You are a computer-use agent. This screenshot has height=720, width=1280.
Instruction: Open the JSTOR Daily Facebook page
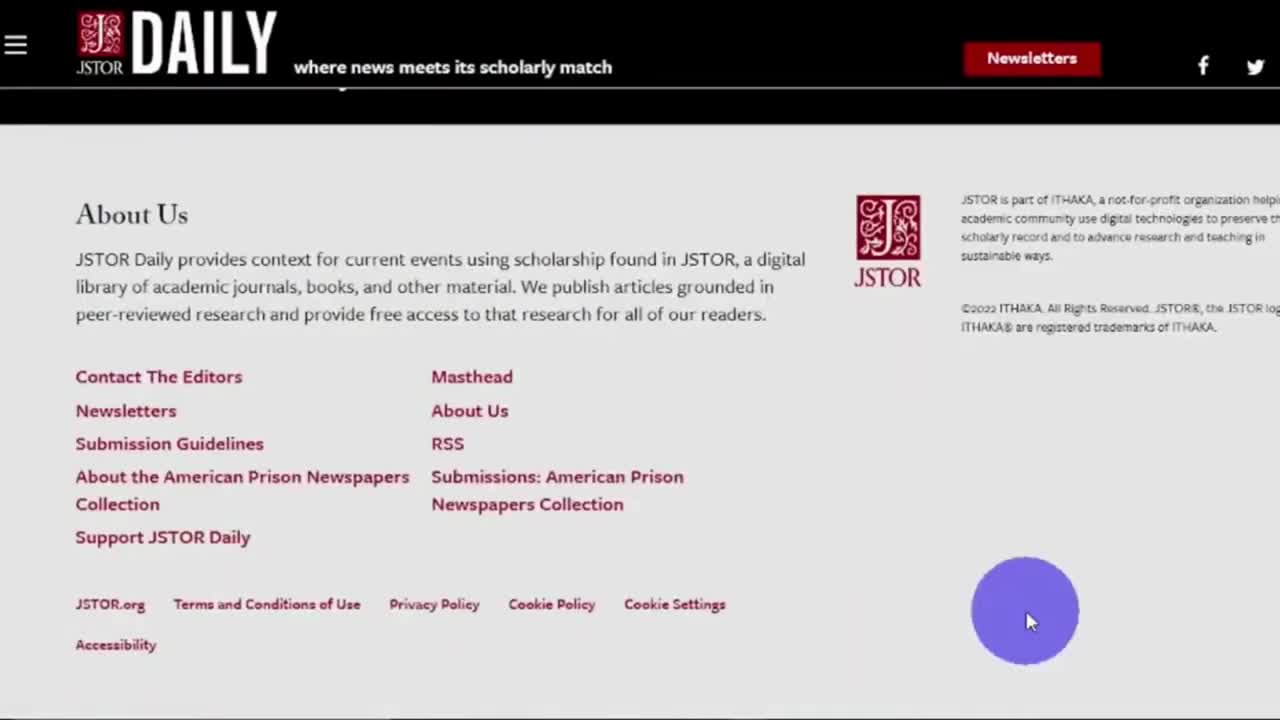pos(1203,66)
